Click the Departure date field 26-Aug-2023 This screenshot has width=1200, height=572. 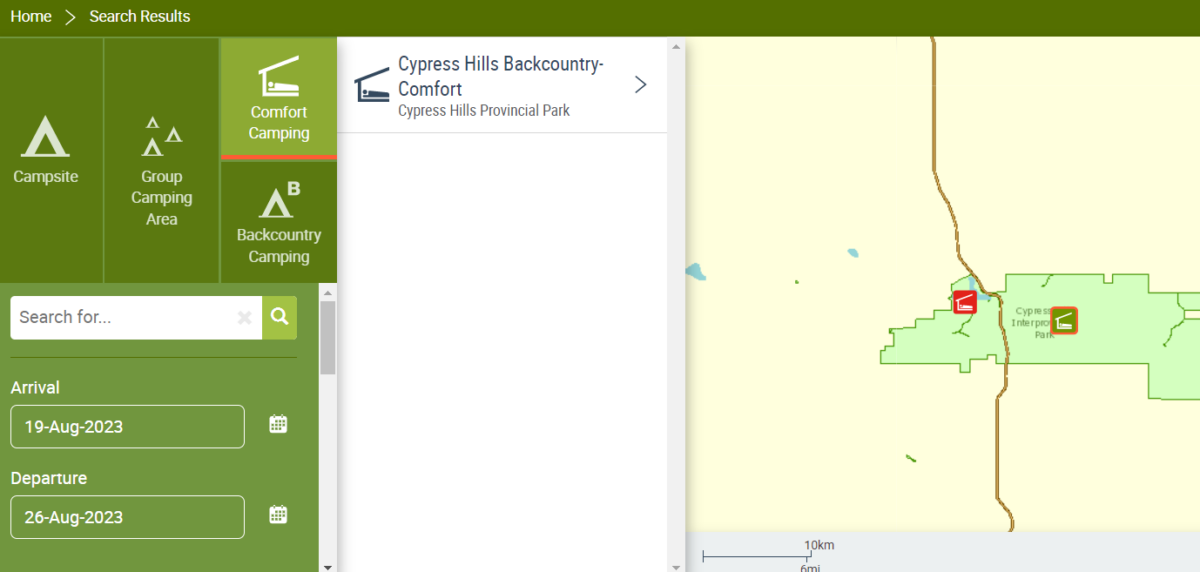pyautogui.click(x=127, y=518)
